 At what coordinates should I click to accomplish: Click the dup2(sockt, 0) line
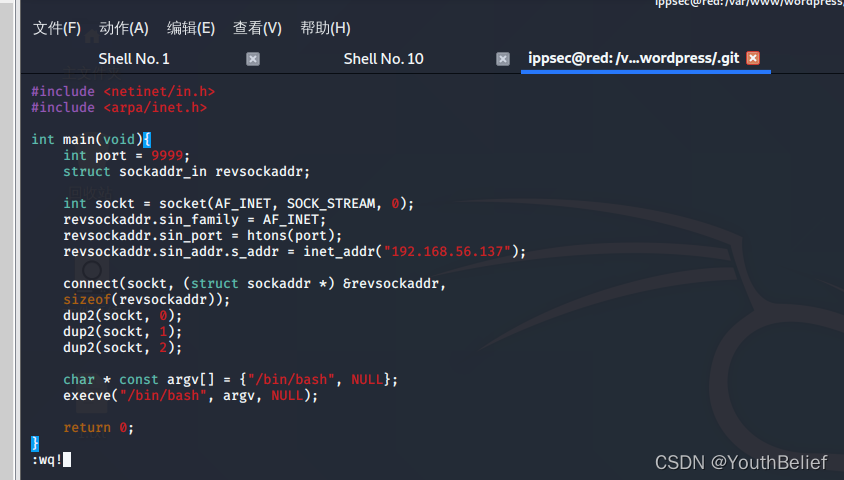pyautogui.click(x=123, y=315)
